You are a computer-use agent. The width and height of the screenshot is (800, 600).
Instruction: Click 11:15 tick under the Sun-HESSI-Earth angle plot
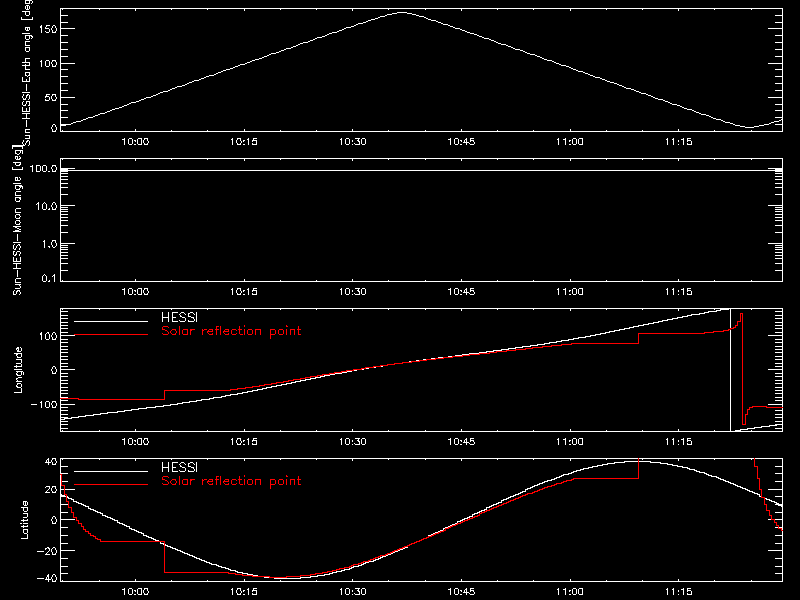click(679, 142)
